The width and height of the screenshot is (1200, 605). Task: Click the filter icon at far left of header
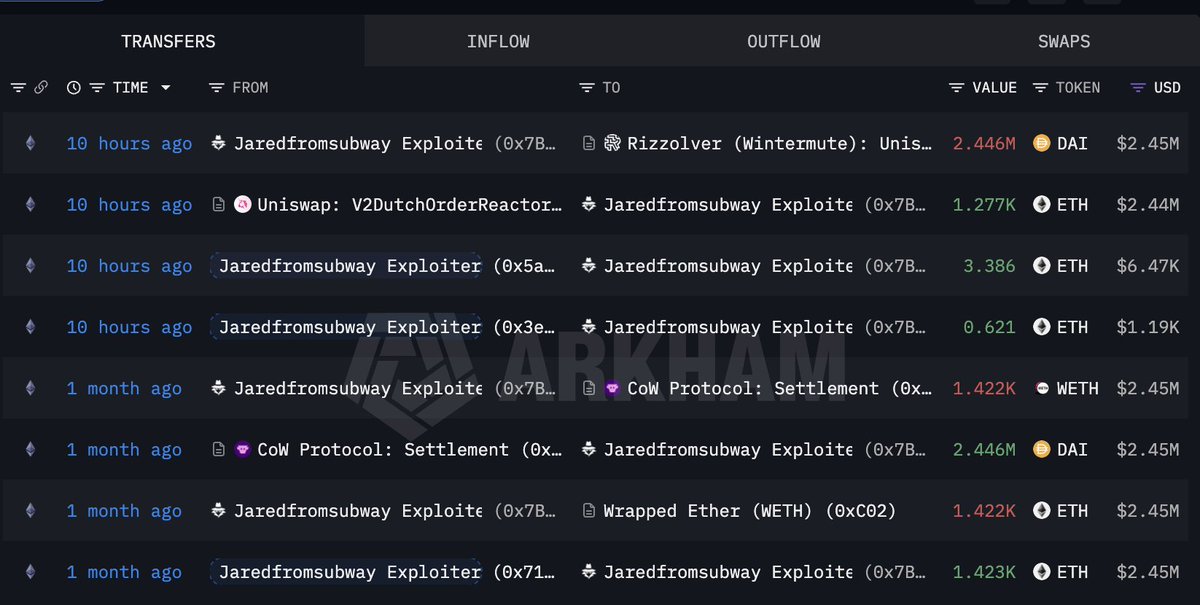point(18,88)
